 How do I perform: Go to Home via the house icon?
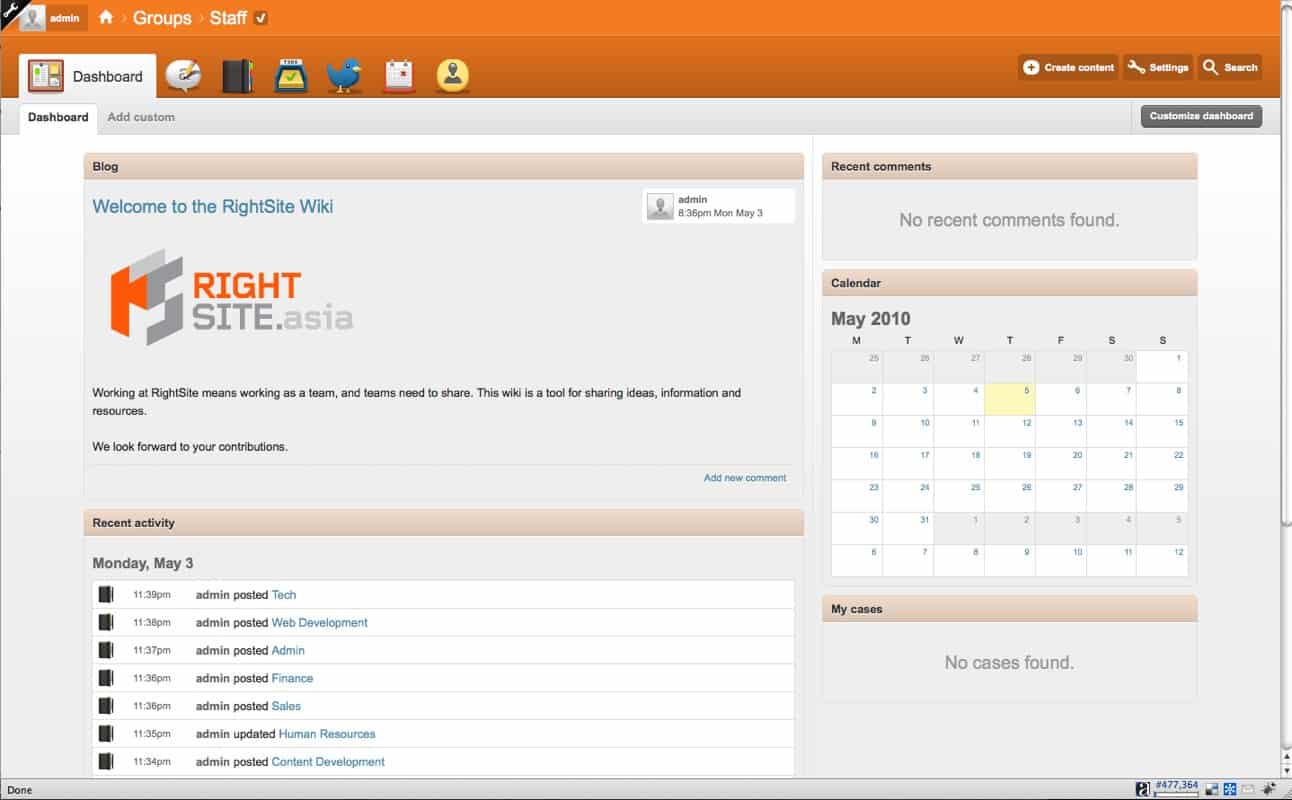(x=106, y=18)
